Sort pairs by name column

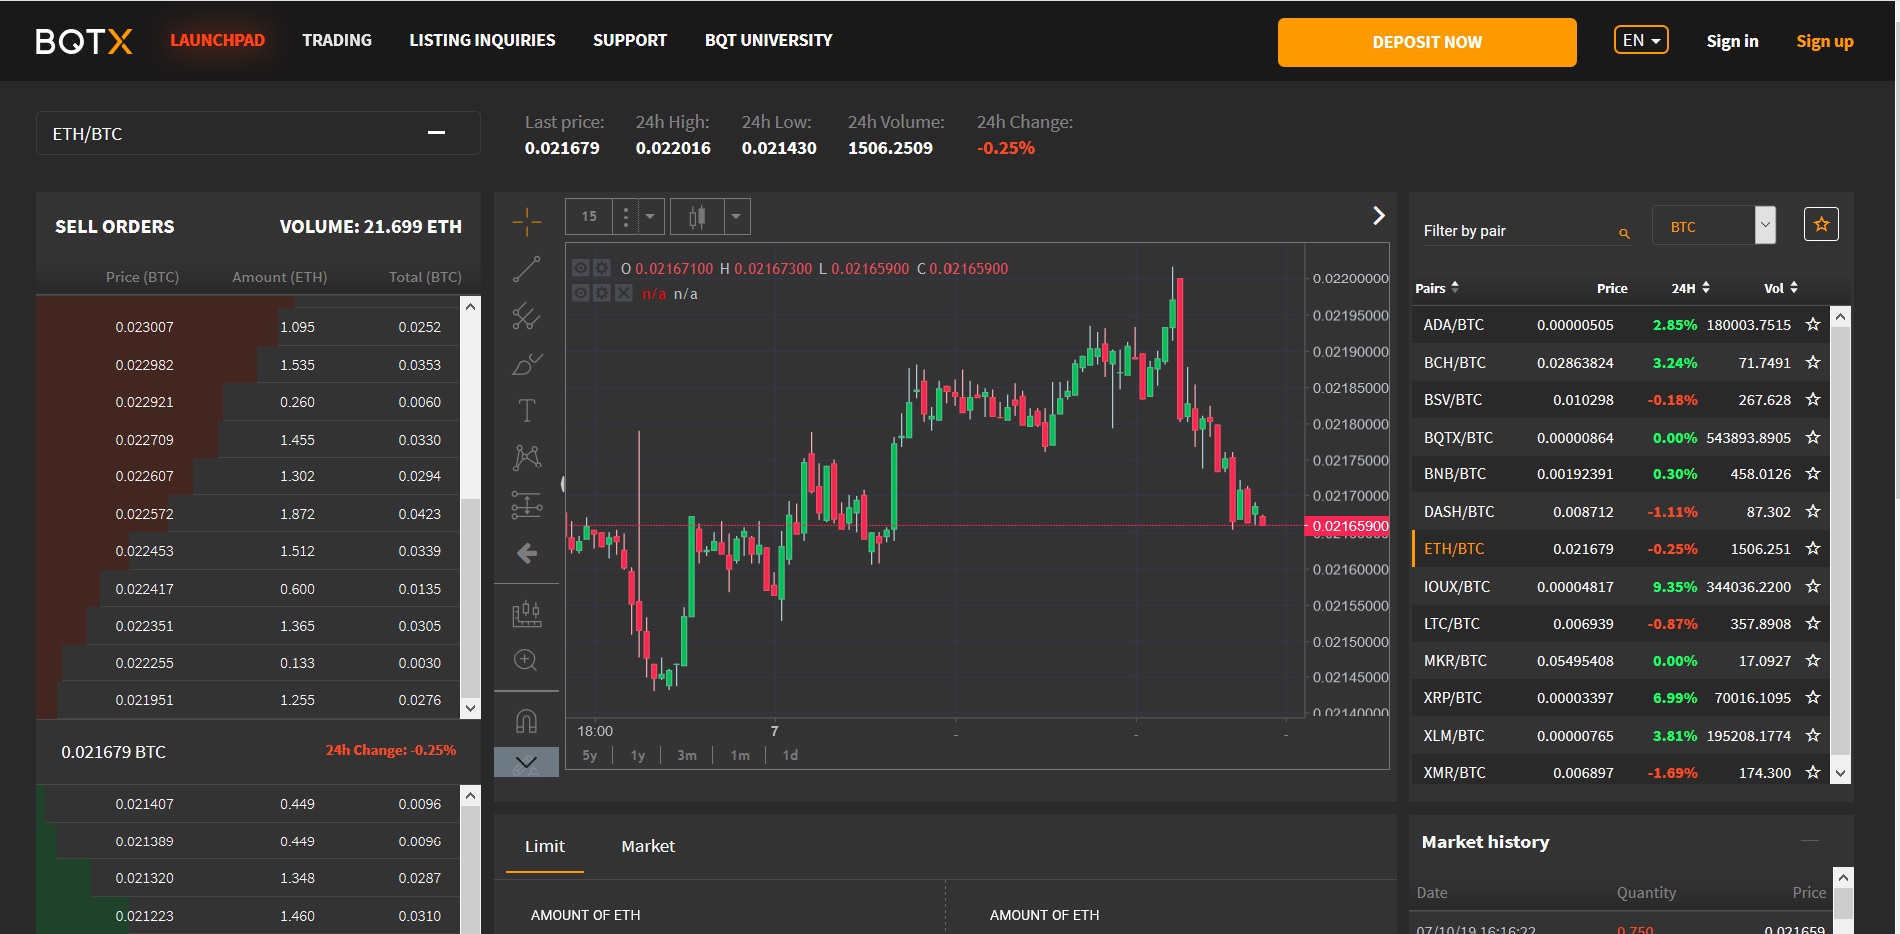(1437, 288)
